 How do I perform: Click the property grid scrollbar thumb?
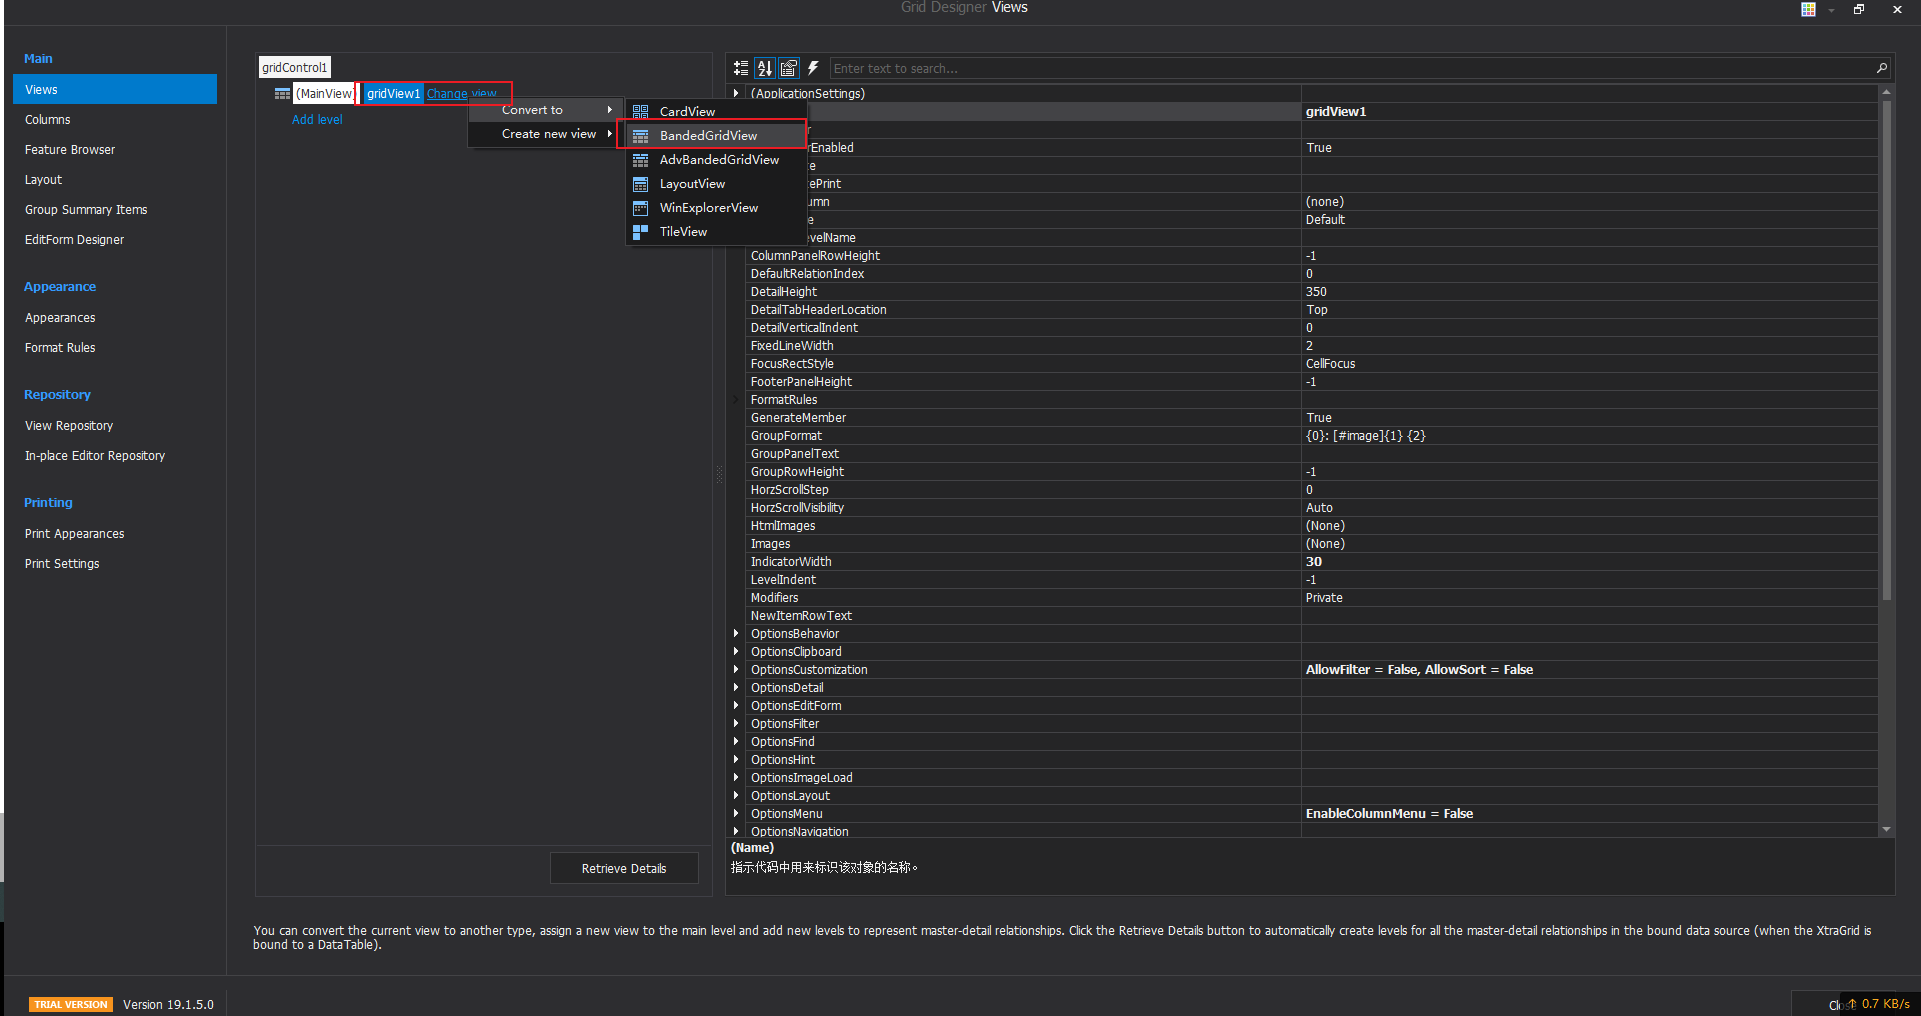(x=1887, y=350)
